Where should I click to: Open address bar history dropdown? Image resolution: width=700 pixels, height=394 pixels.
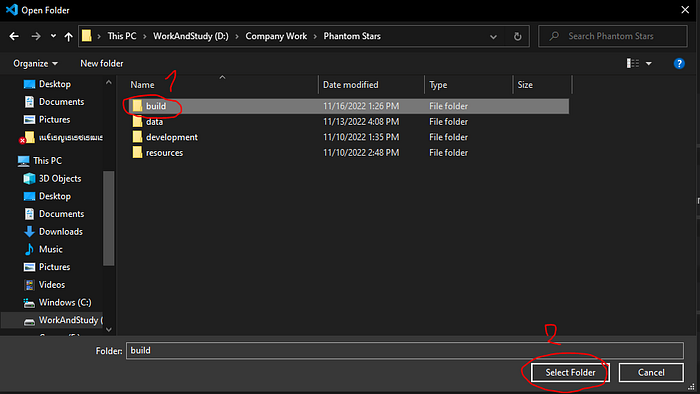point(493,37)
